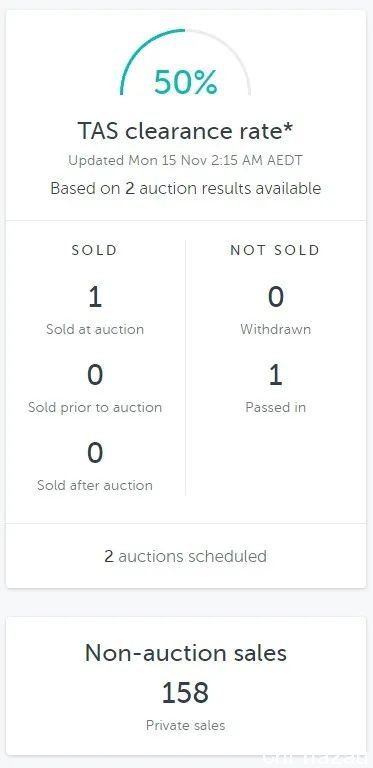The height and width of the screenshot is (768, 373).
Task: Click the Updated Mon 15 Nov timestamp
Action: click(x=186, y=161)
